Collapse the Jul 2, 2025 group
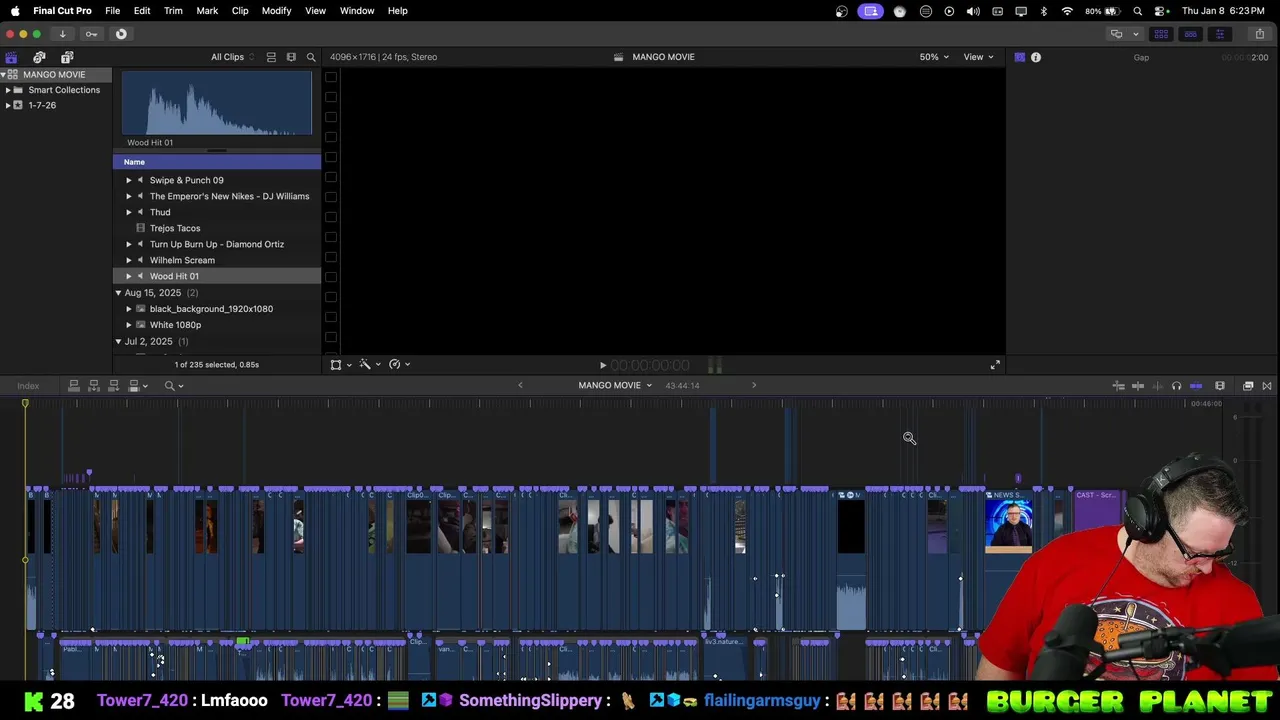This screenshot has height=720, width=1280. 118,342
